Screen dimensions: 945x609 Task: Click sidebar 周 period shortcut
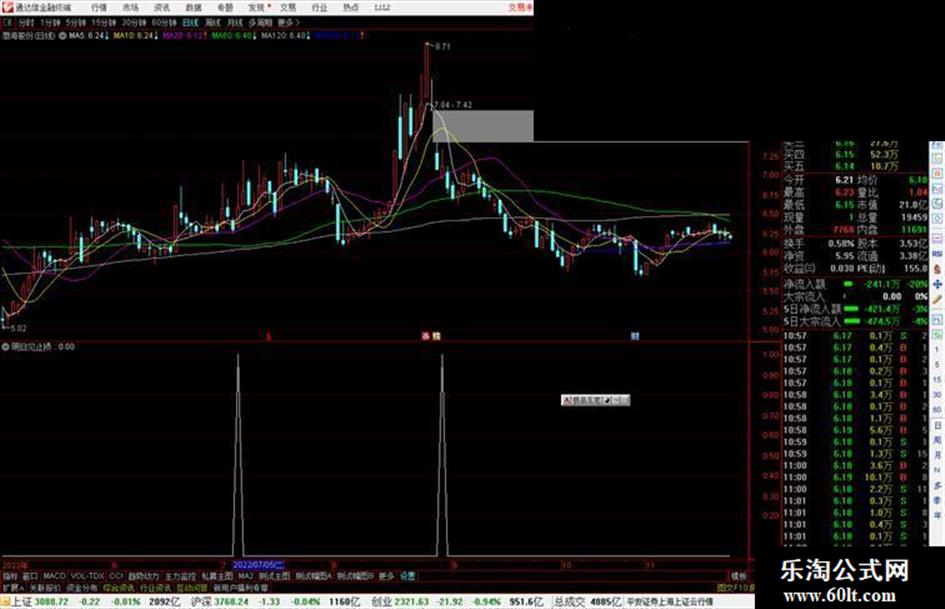937,440
